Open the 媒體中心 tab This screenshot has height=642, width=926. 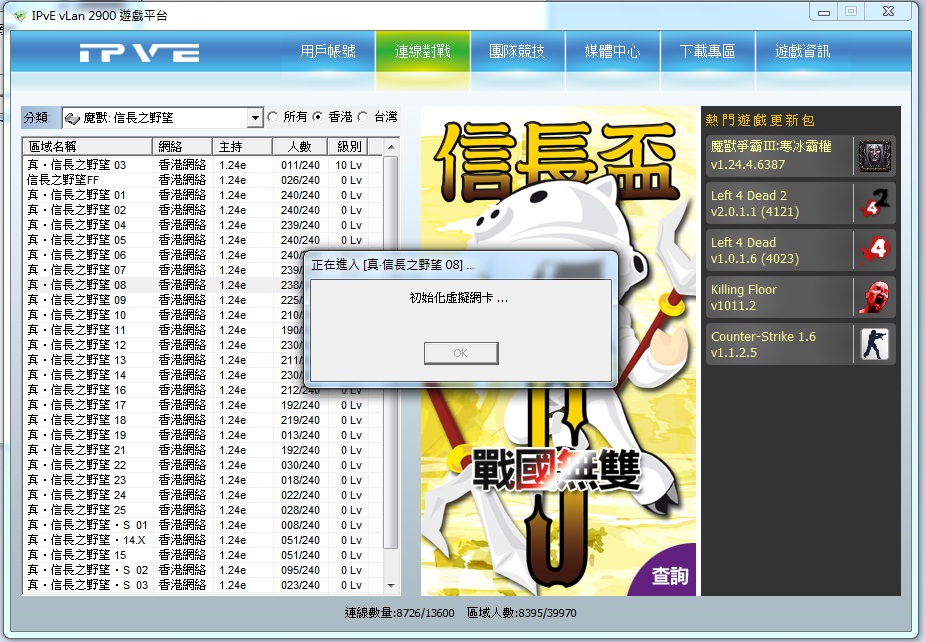[x=612, y=51]
